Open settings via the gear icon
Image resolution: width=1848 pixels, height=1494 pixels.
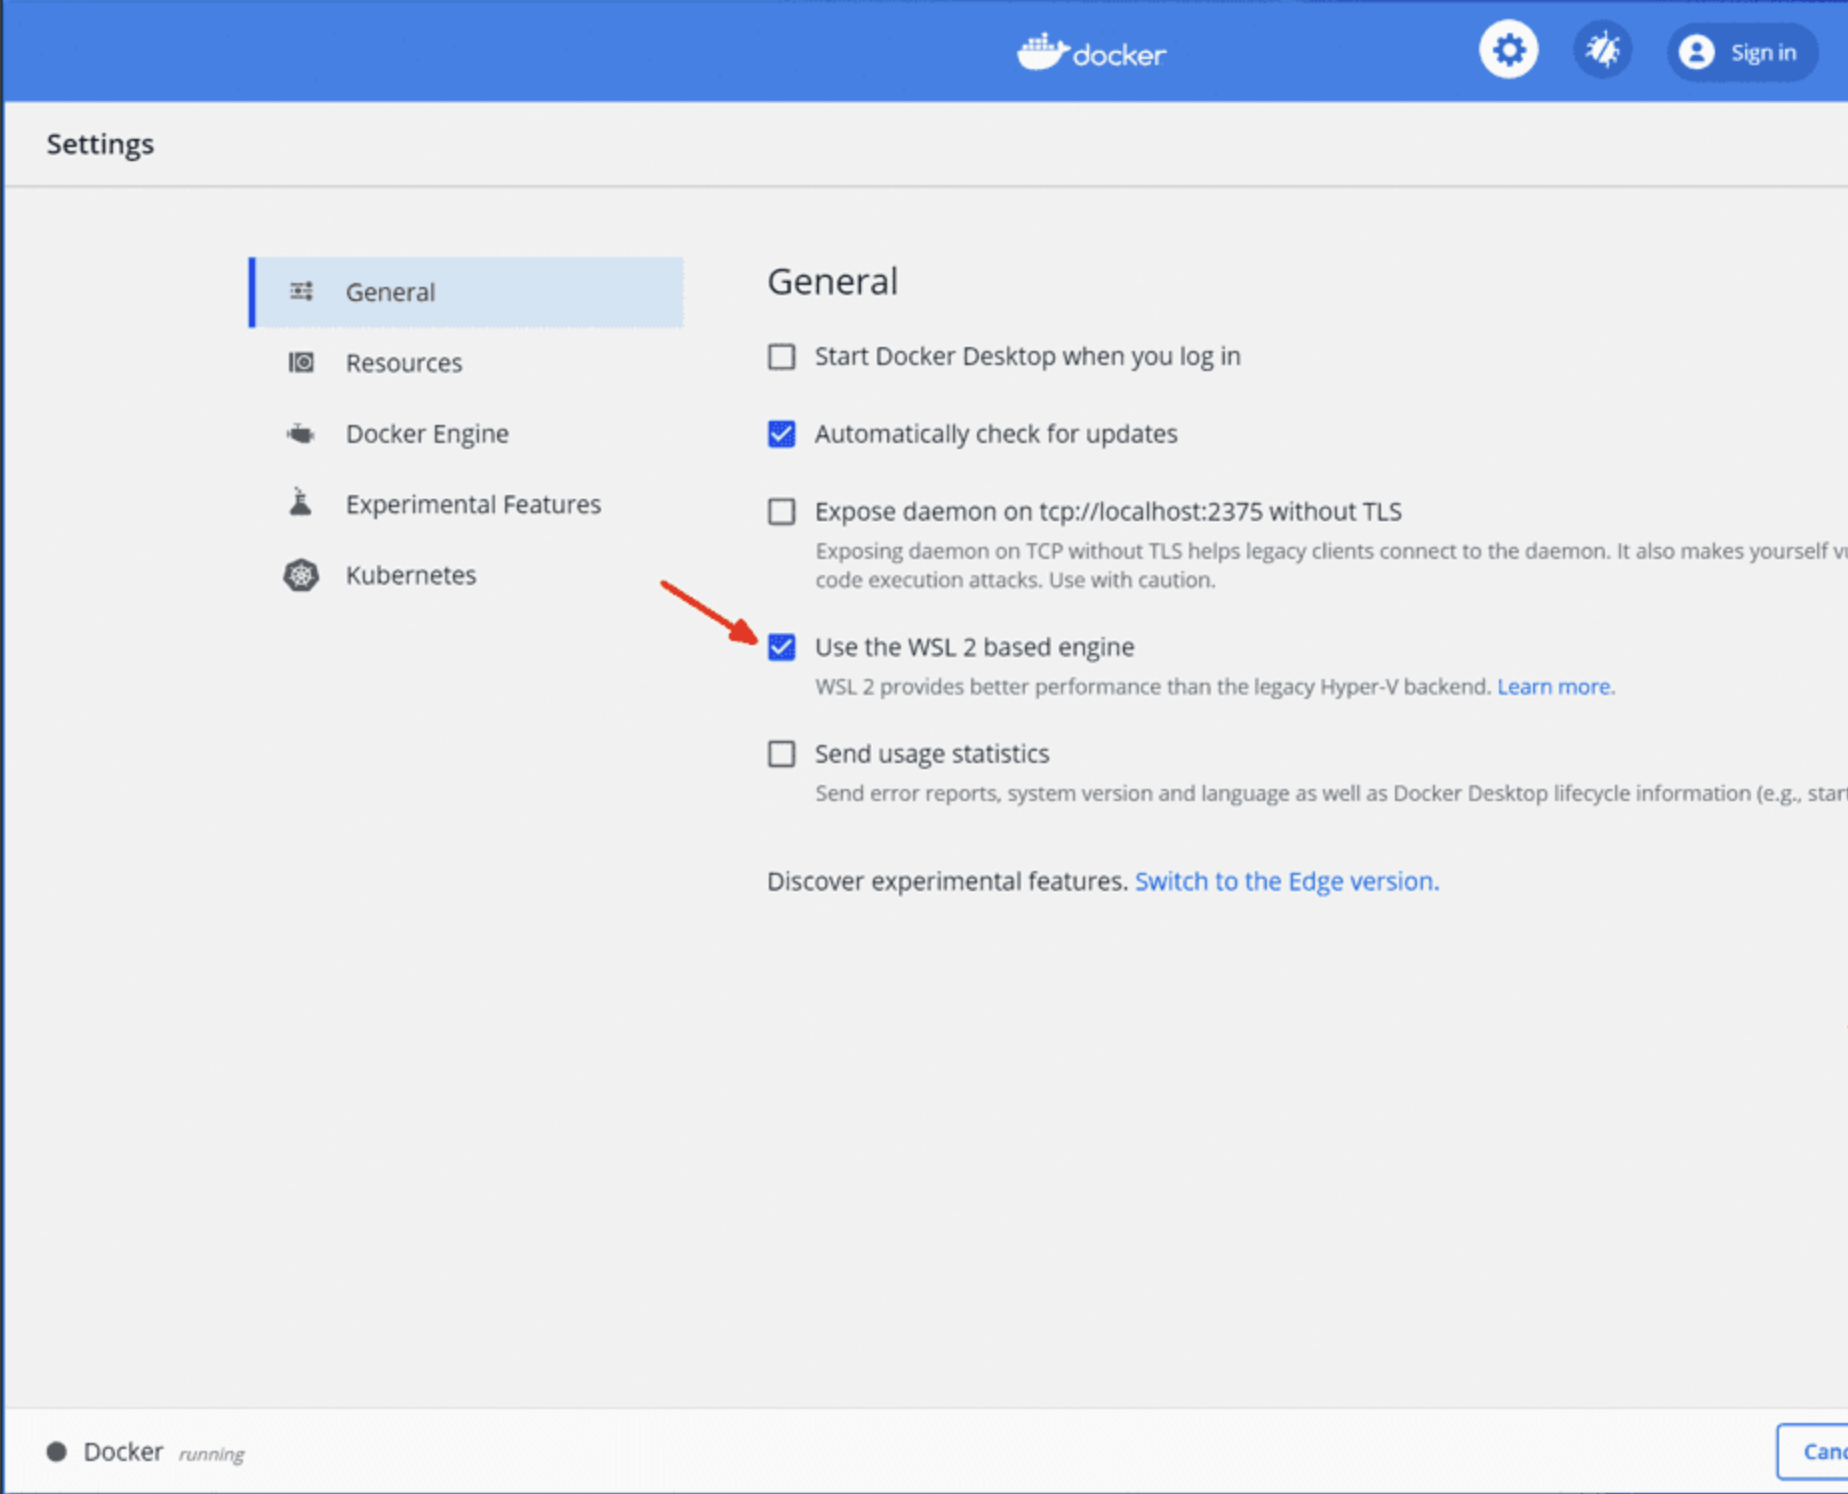1508,50
